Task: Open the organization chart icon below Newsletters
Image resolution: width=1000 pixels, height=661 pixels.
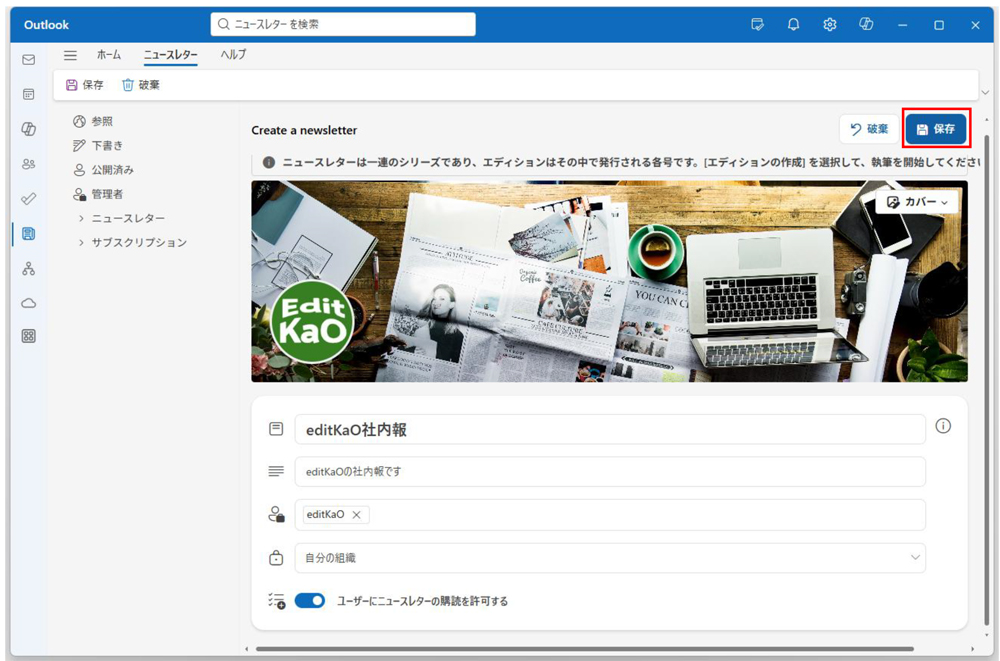Action: 27,267
